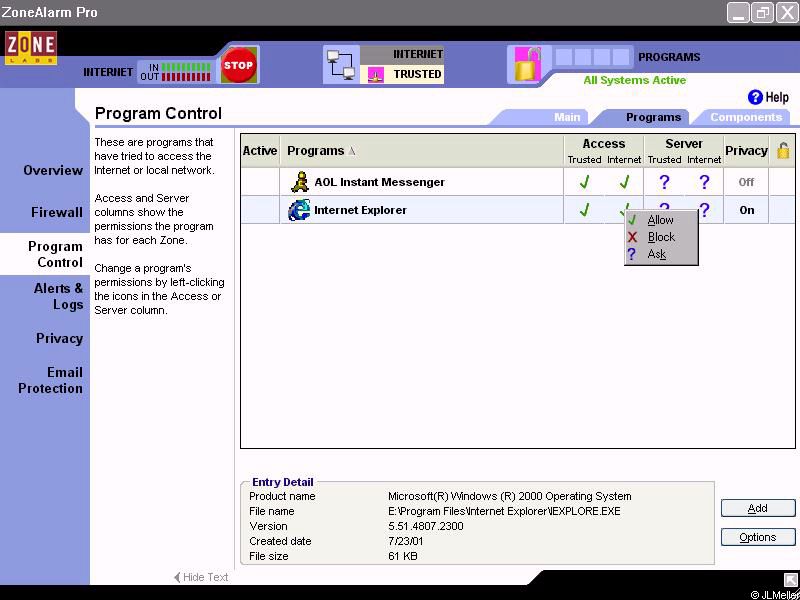The height and width of the screenshot is (600, 800).
Task: Click the All Systems Active status text
Action: pos(635,80)
